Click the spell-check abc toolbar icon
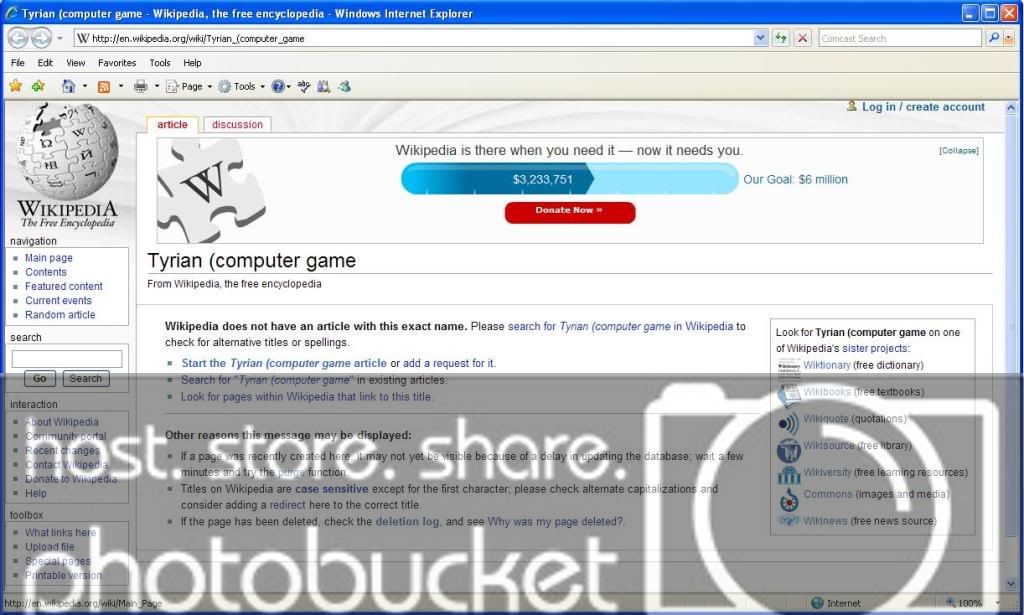 [304, 86]
